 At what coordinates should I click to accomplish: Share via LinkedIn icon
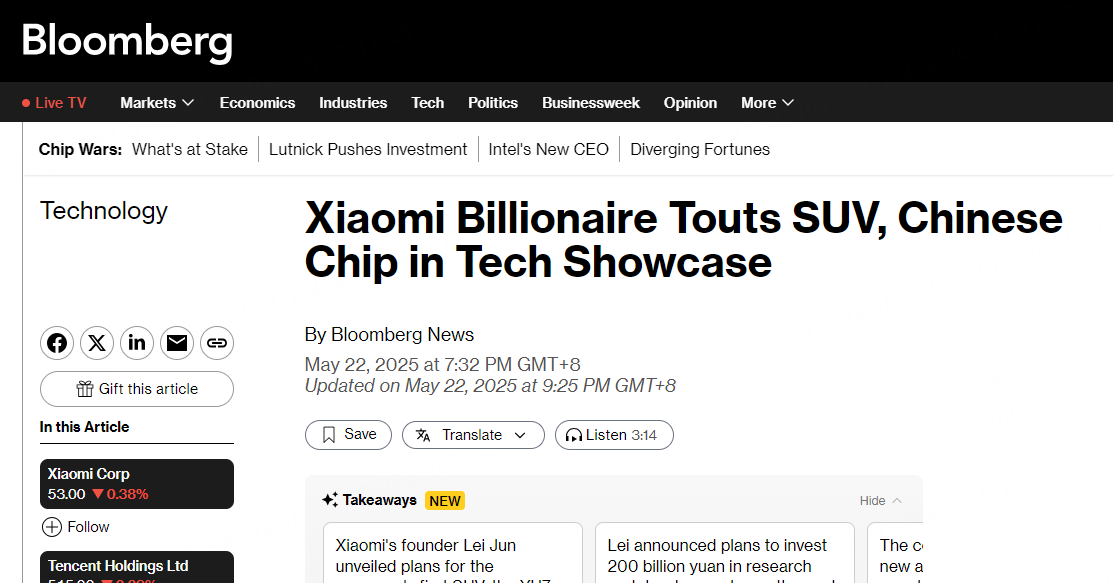[x=137, y=343]
